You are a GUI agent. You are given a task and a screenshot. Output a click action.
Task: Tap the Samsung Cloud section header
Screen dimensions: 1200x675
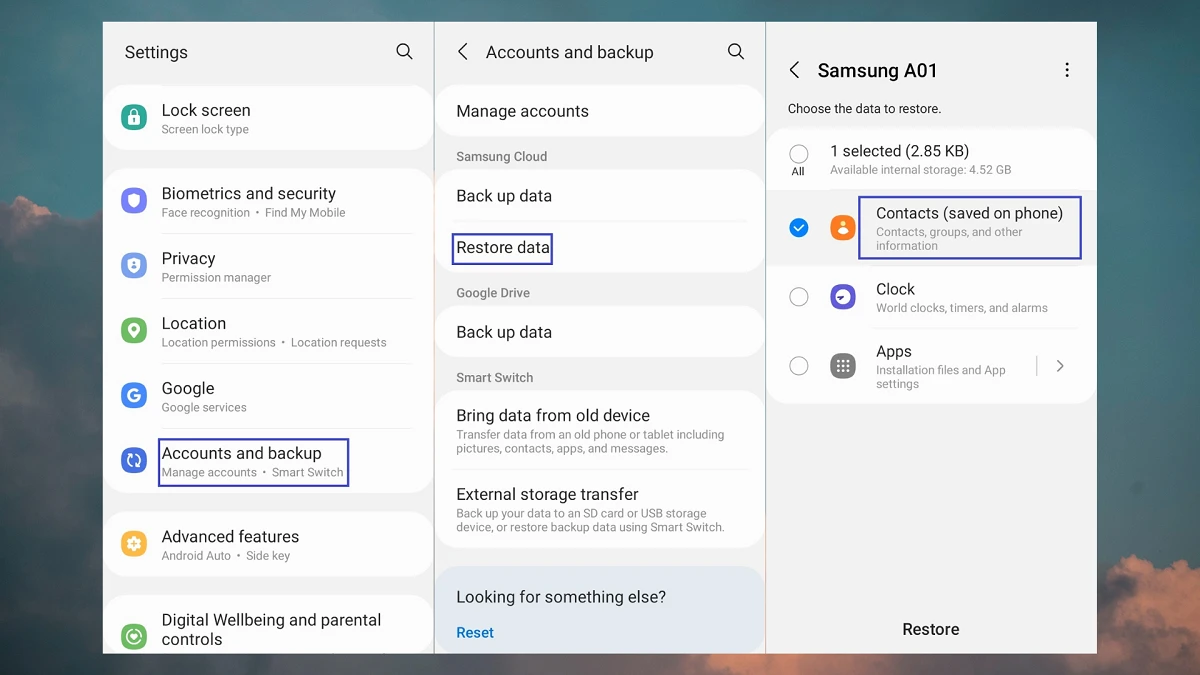[x=501, y=157]
